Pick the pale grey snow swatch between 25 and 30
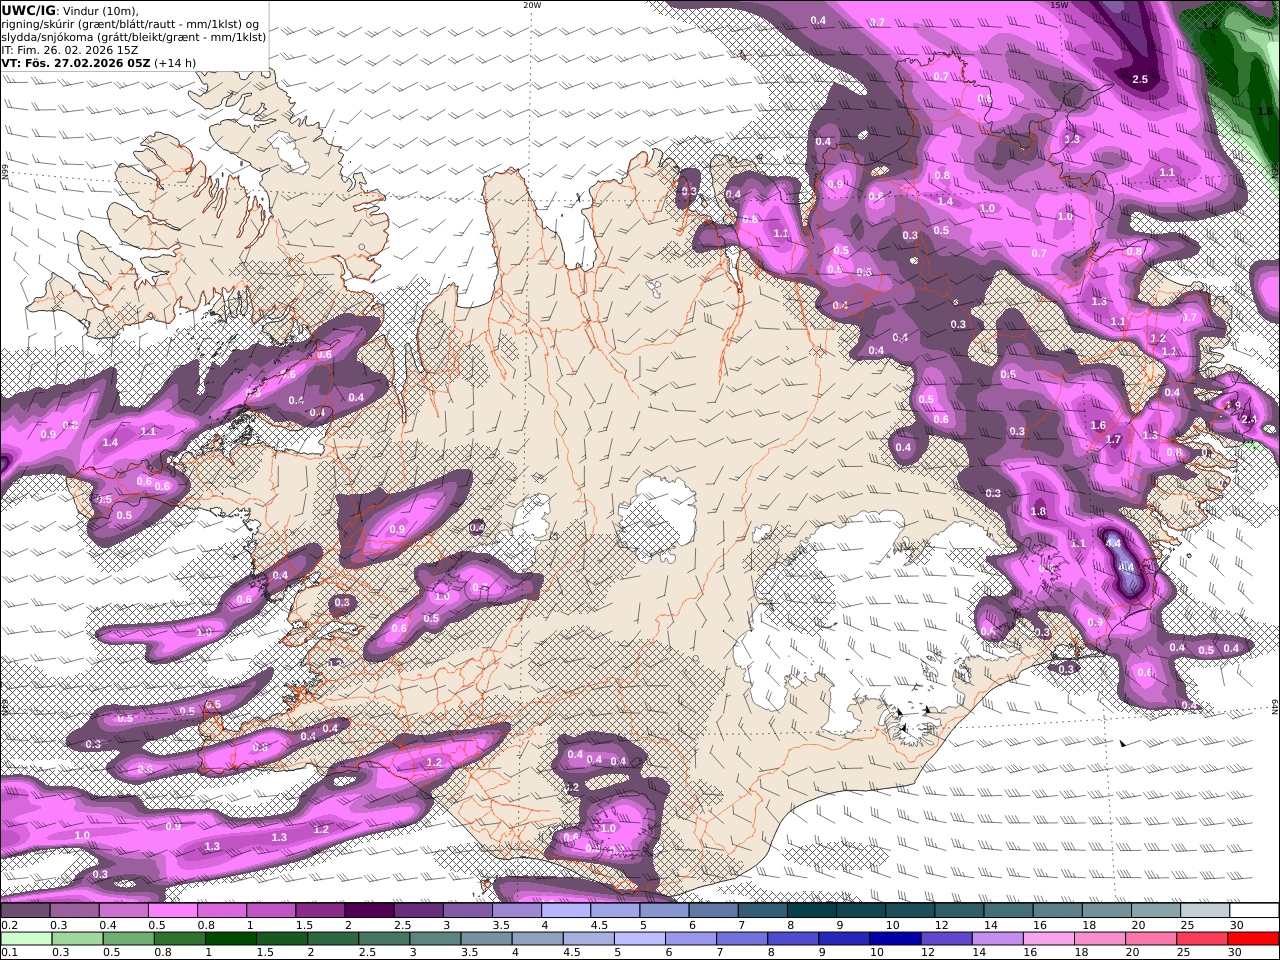1280x960 pixels. [x=1206, y=910]
